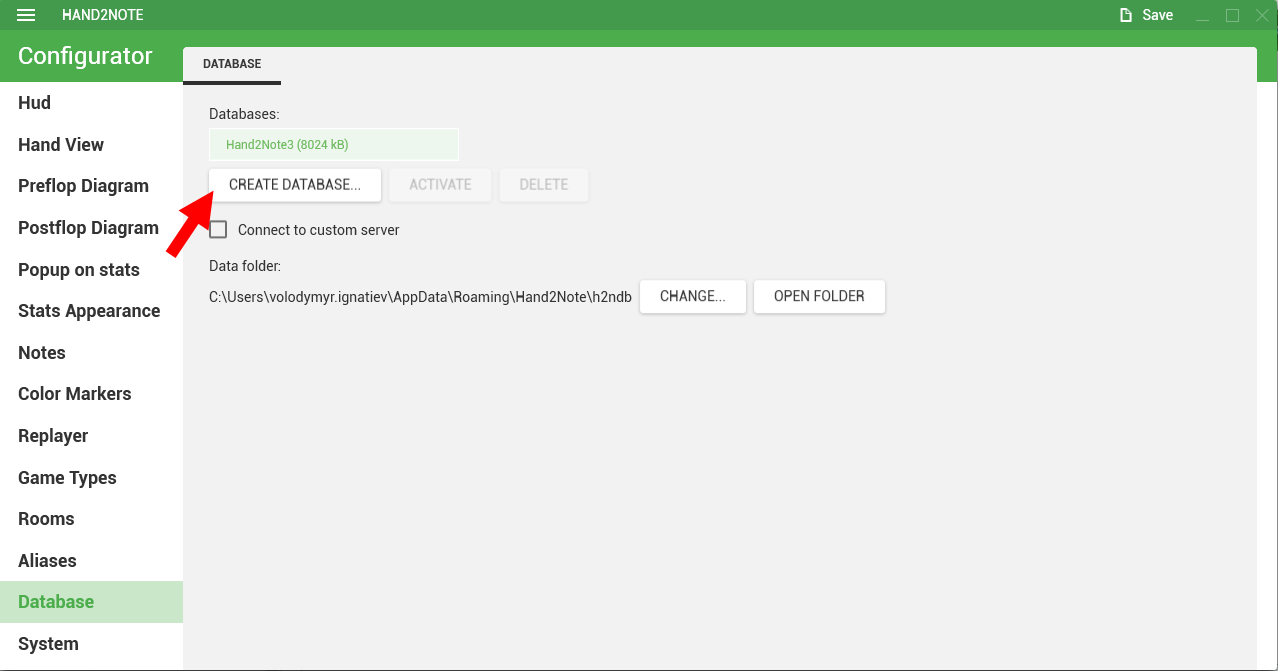Close the Hand2Note window
This screenshot has width=1278, height=671.
[1261, 15]
